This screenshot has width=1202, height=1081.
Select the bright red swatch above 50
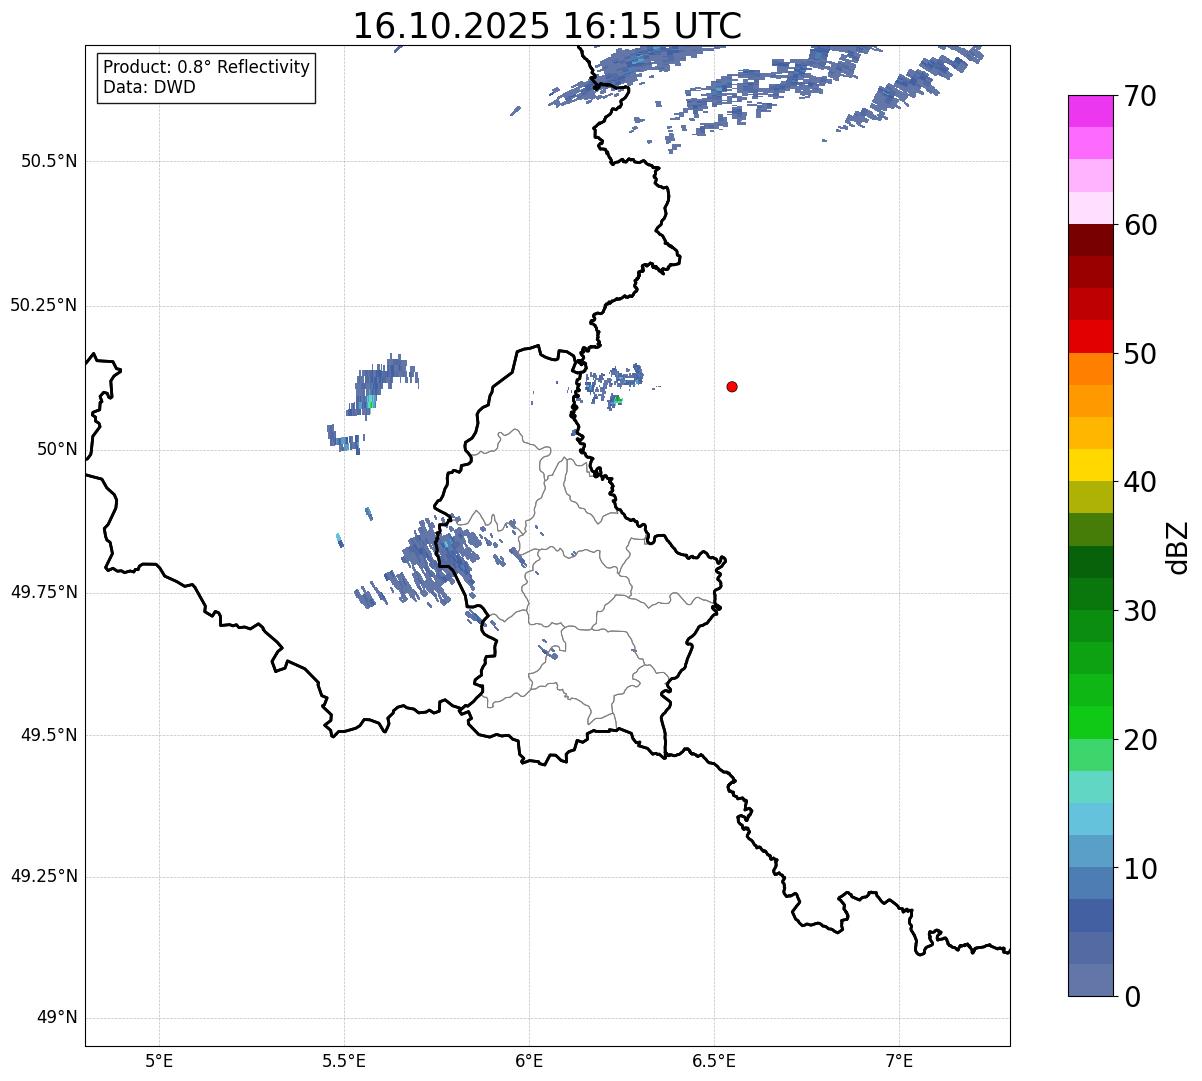[1090, 336]
